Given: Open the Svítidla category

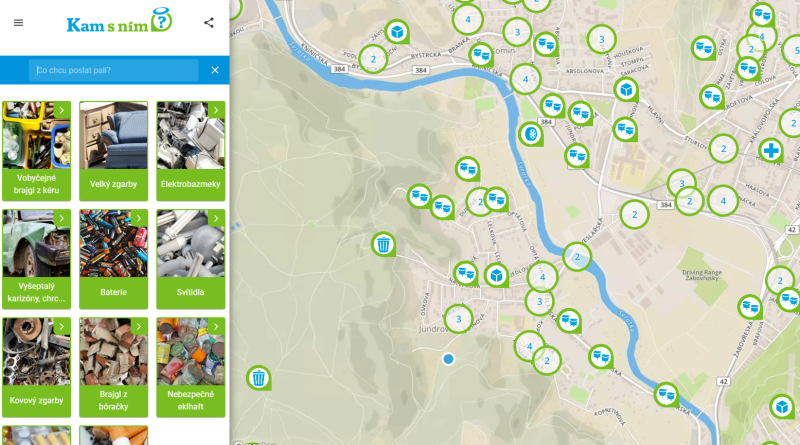Looking at the screenshot, I should [x=190, y=259].
